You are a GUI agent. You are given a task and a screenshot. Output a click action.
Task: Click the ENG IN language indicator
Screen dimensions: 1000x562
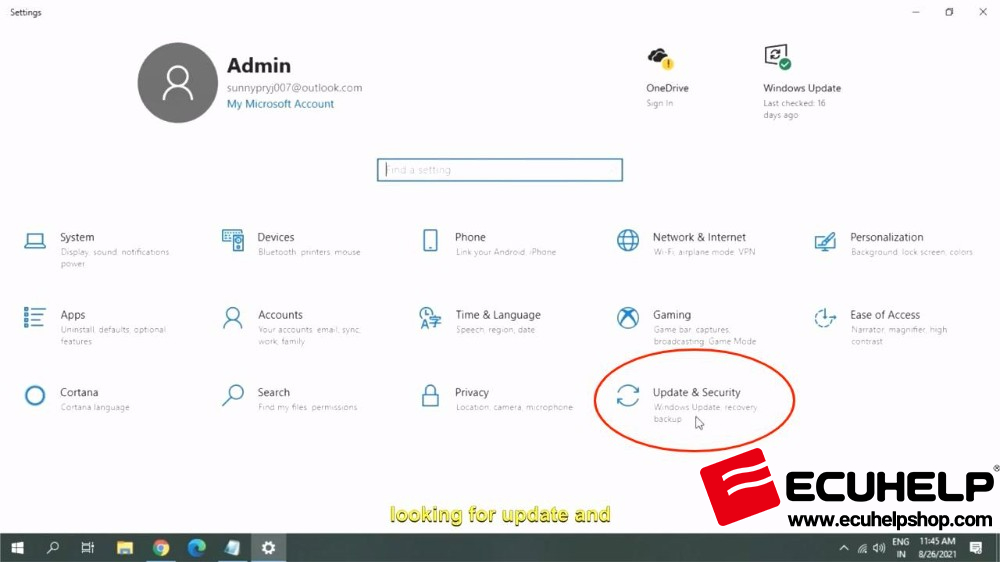click(901, 548)
